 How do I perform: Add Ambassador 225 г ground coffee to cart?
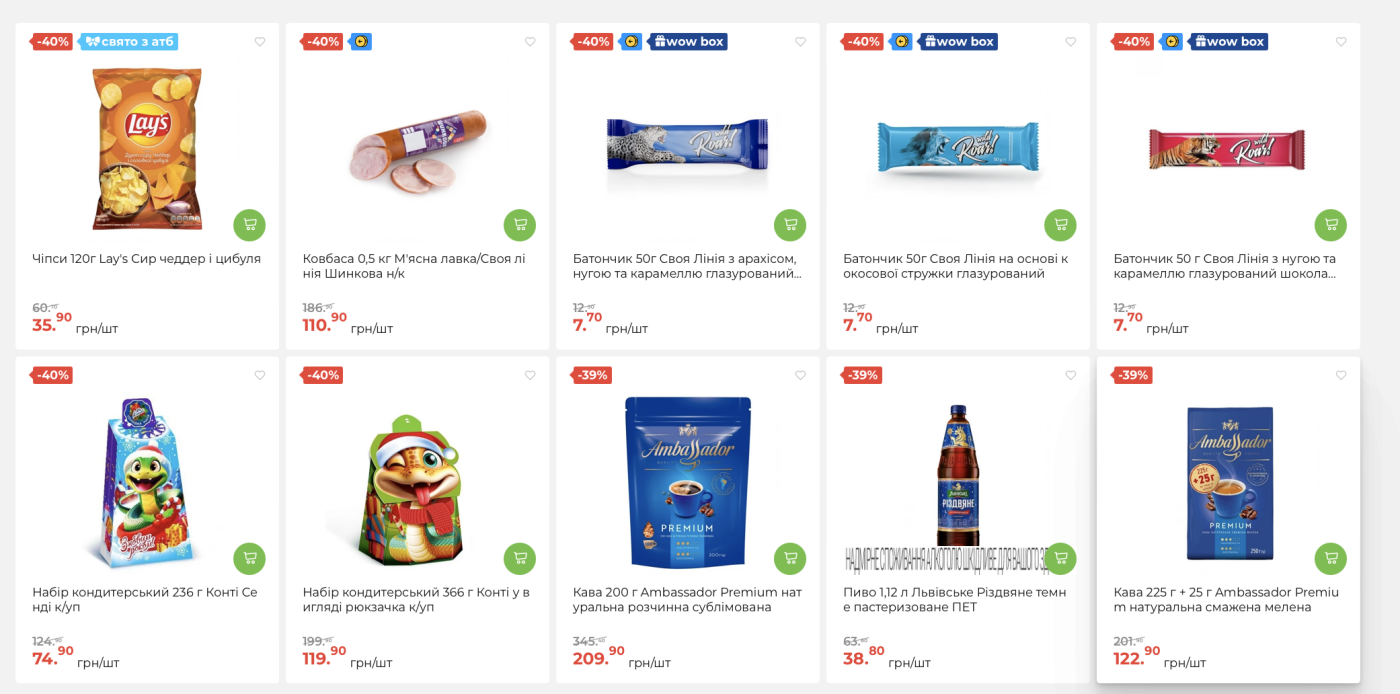tap(1330, 559)
